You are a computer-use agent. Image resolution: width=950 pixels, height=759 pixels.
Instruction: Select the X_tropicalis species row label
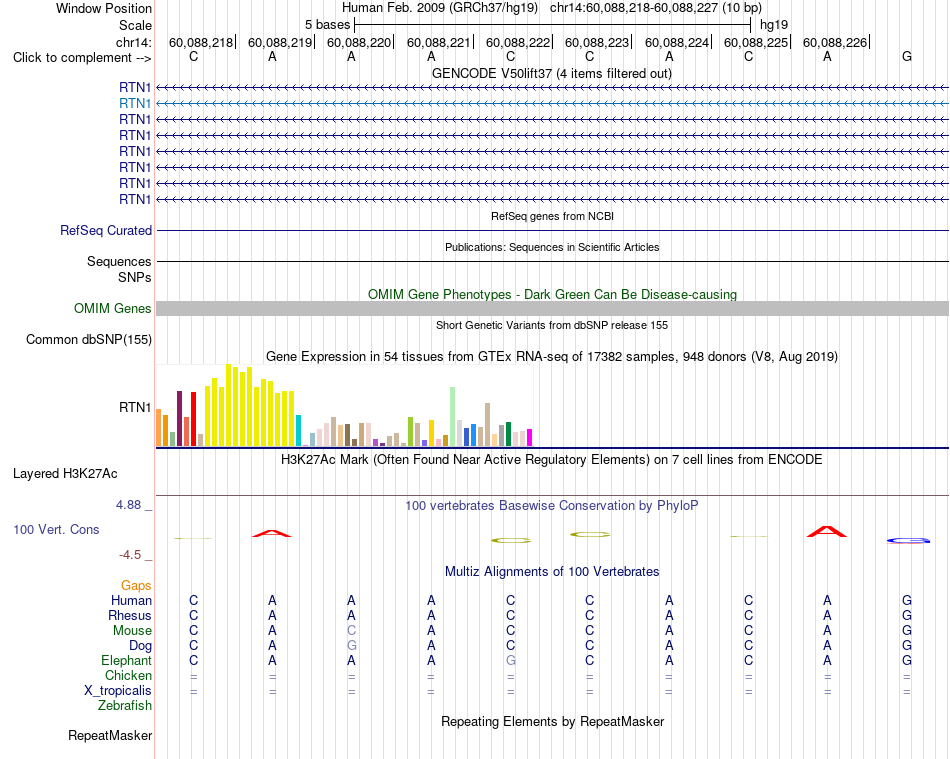[118, 691]
